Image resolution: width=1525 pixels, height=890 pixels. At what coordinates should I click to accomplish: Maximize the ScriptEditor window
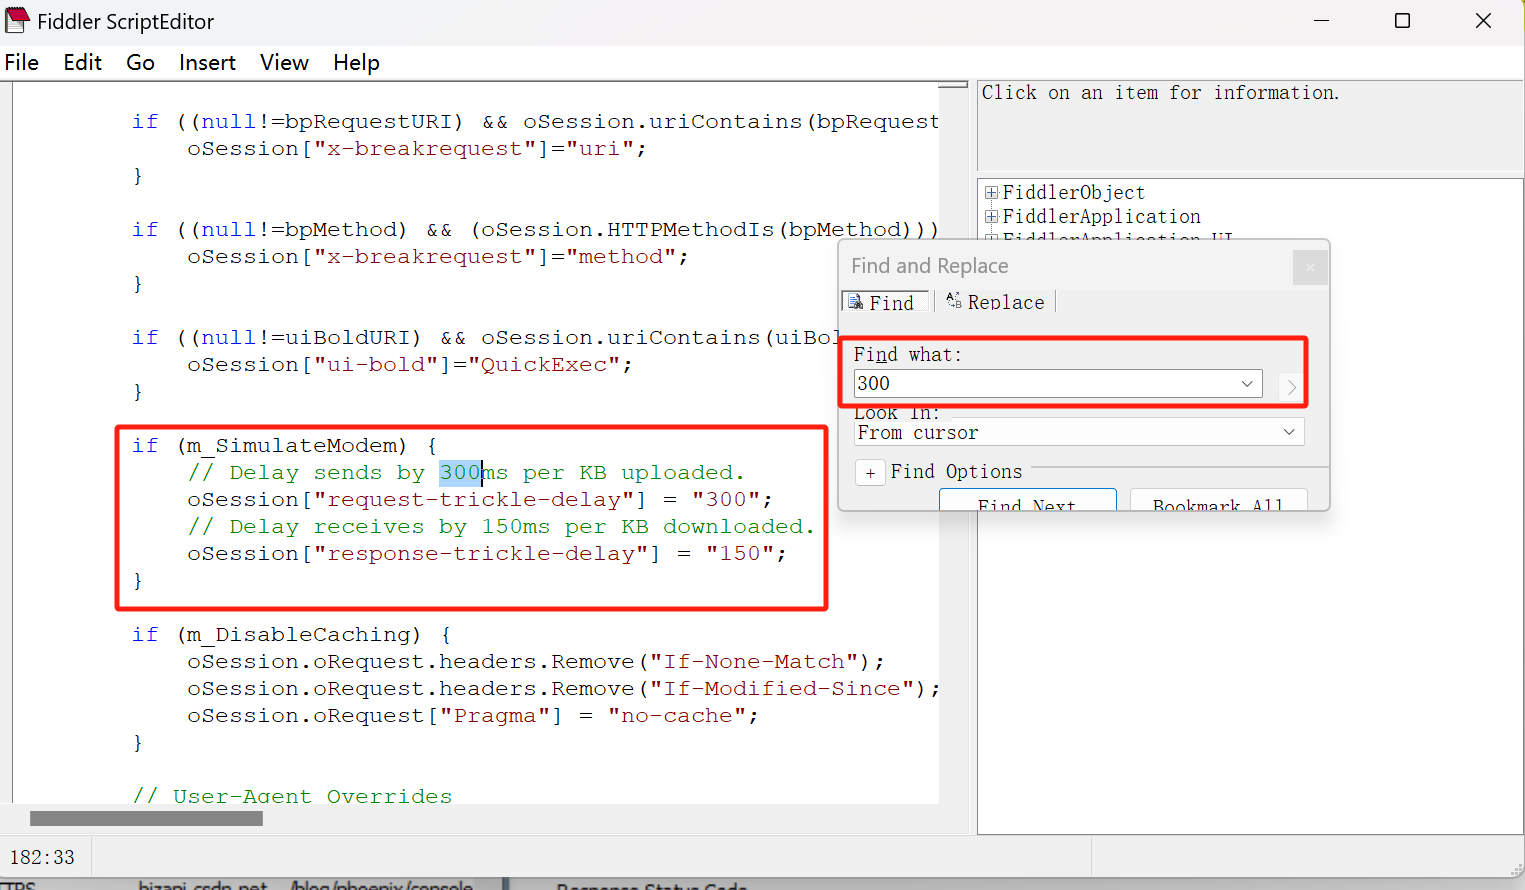(x=1402, y=21)
